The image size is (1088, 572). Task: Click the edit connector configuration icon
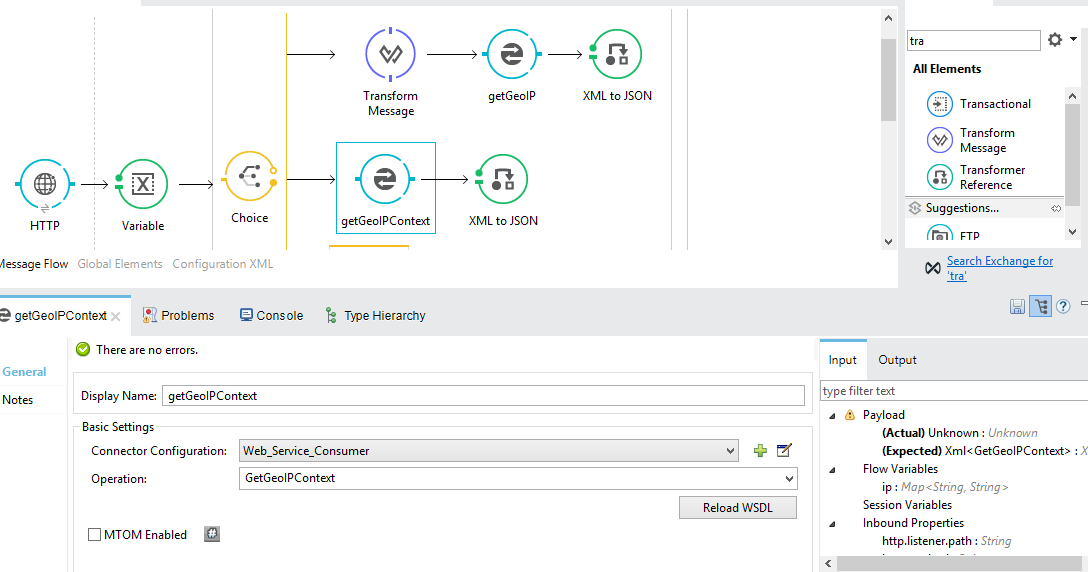click(x=784, y=451)
